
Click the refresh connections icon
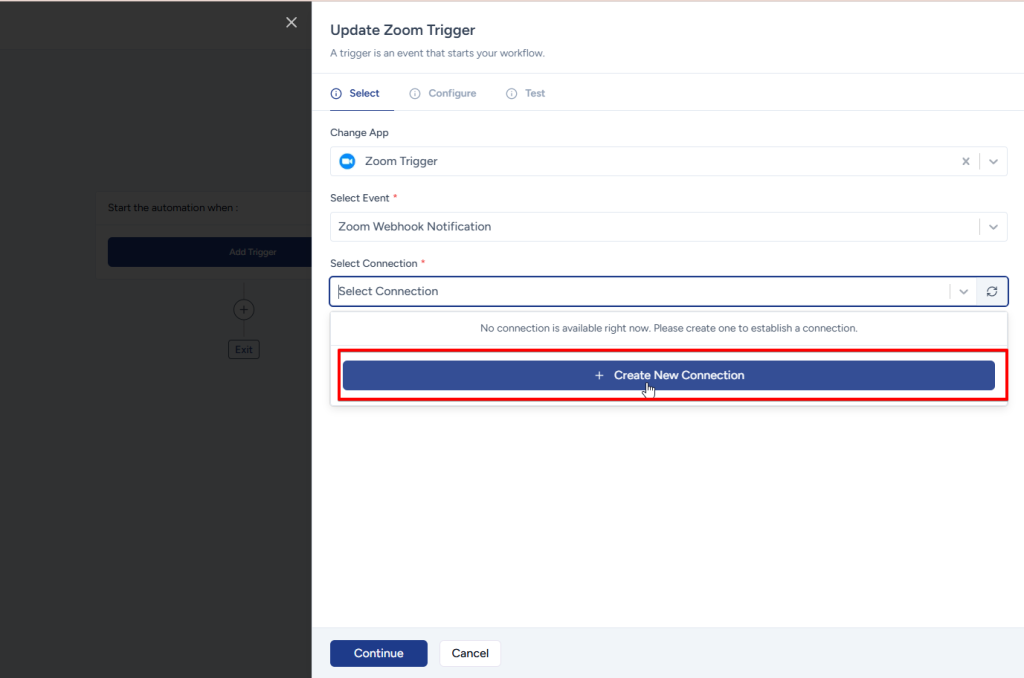point(992,291)
